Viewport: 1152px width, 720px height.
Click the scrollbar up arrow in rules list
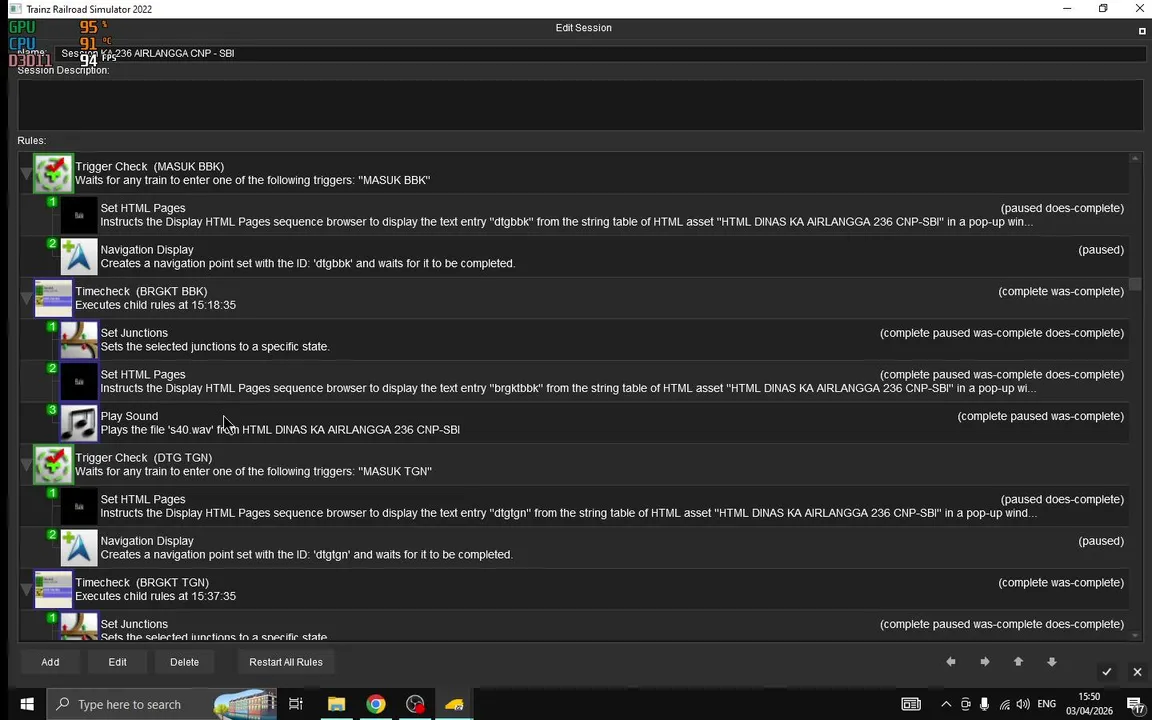pos(1135,158)
